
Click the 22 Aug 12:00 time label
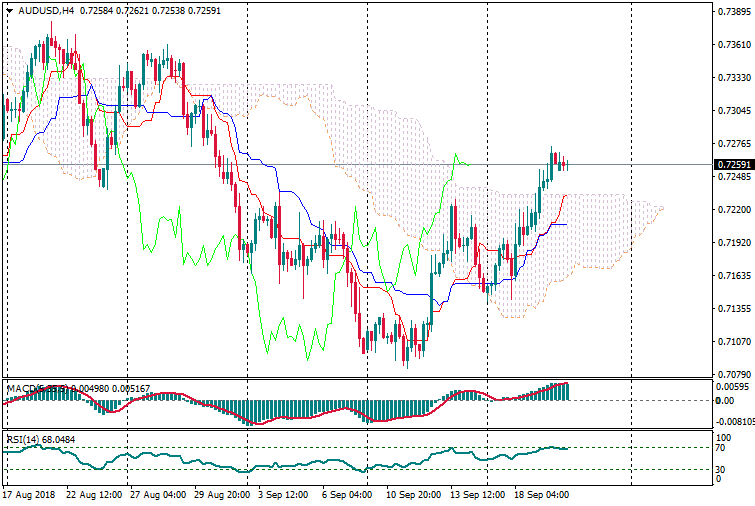click(x=94, y=495)
